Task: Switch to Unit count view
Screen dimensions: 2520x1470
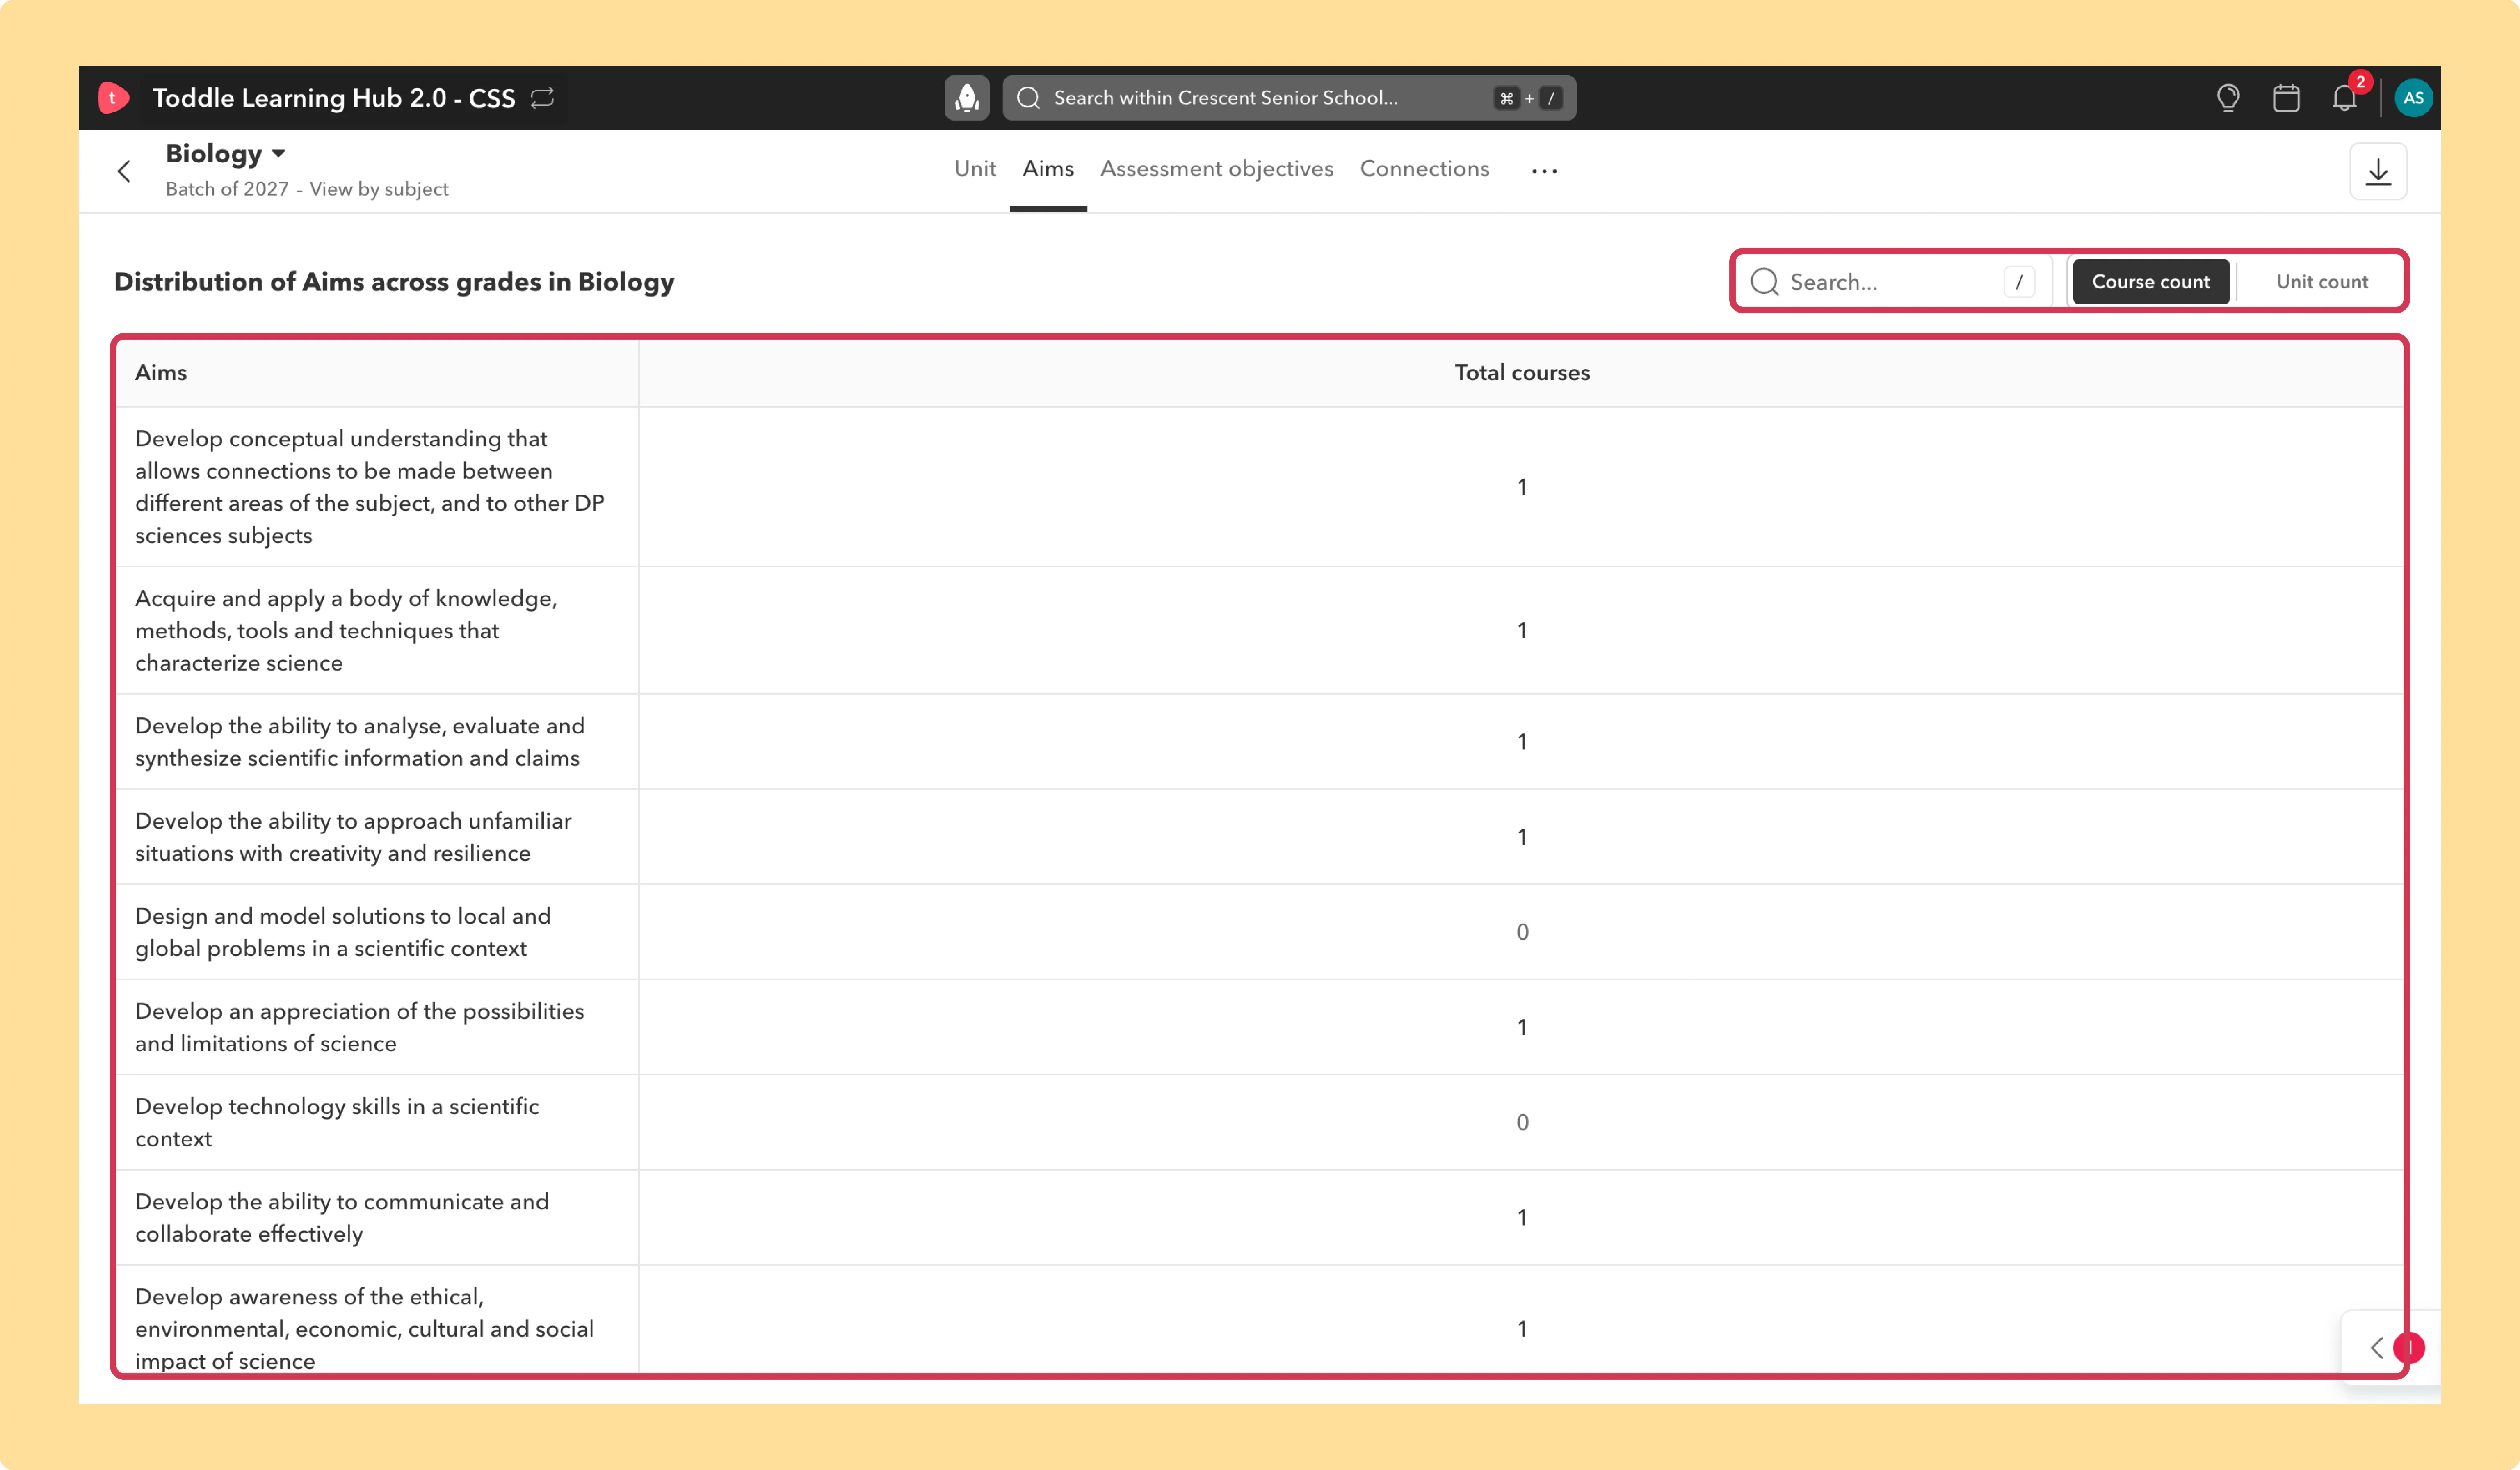Action: pos(2321,282)
